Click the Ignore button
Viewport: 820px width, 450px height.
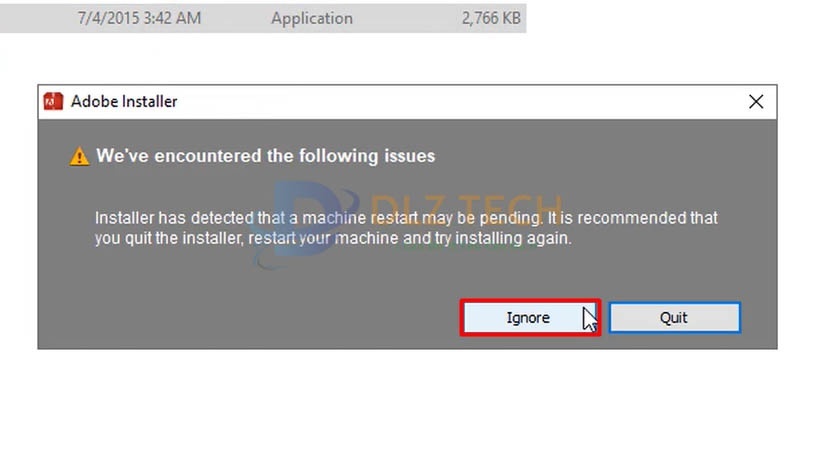point(530,318)
